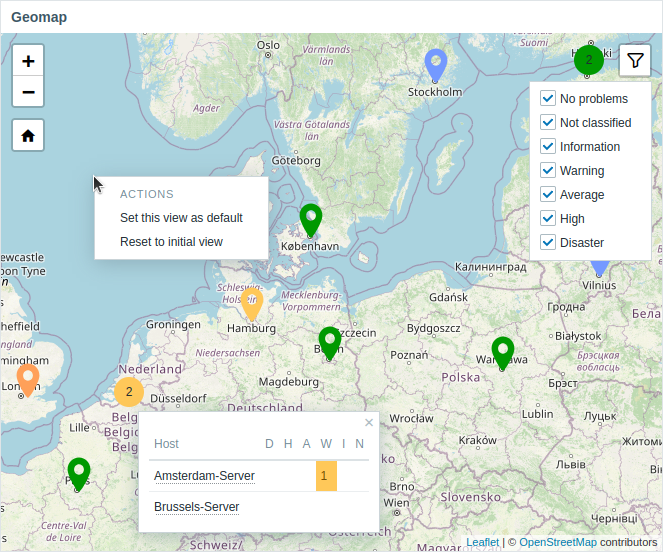Open the OpenStreetMap contributors link

point(558,542)
